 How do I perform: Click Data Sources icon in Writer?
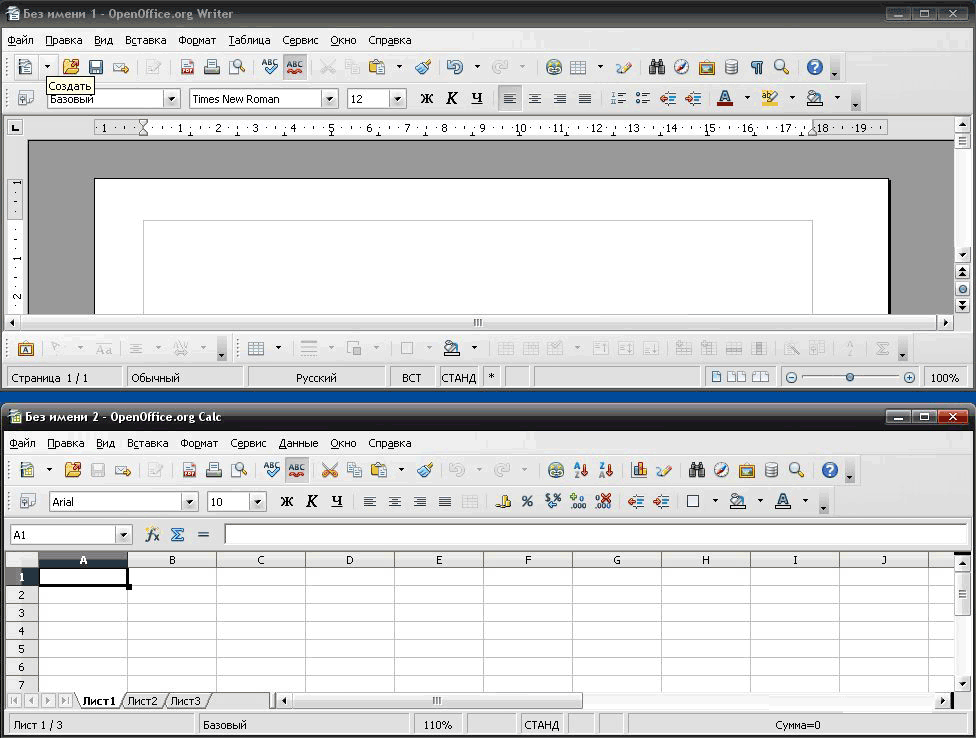click(x=731, y=67)
